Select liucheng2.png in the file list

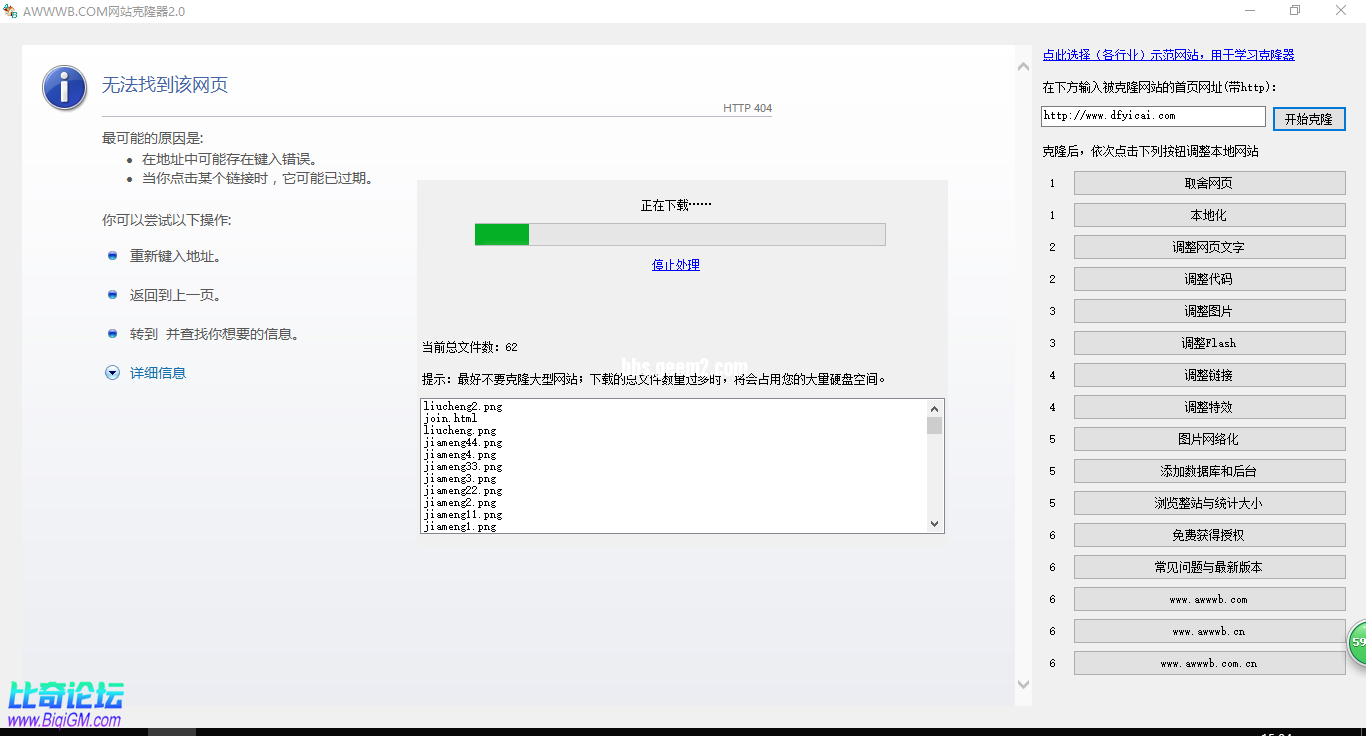tap(463, 407)
